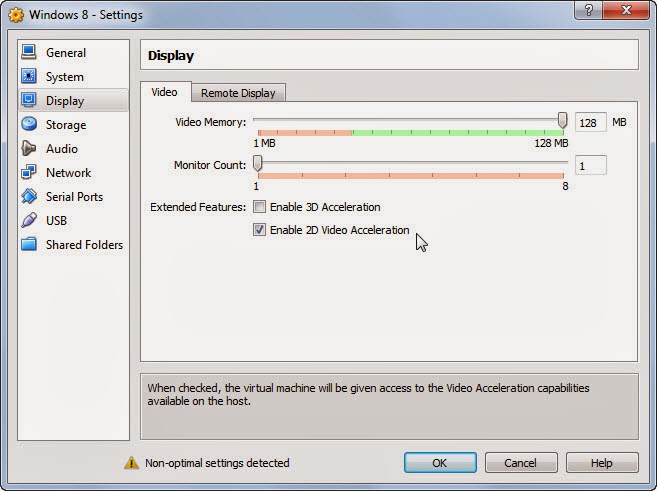The height and width of the screenshot is (491, 657).
Task: Open the System settings page
Action: [74, 77]
